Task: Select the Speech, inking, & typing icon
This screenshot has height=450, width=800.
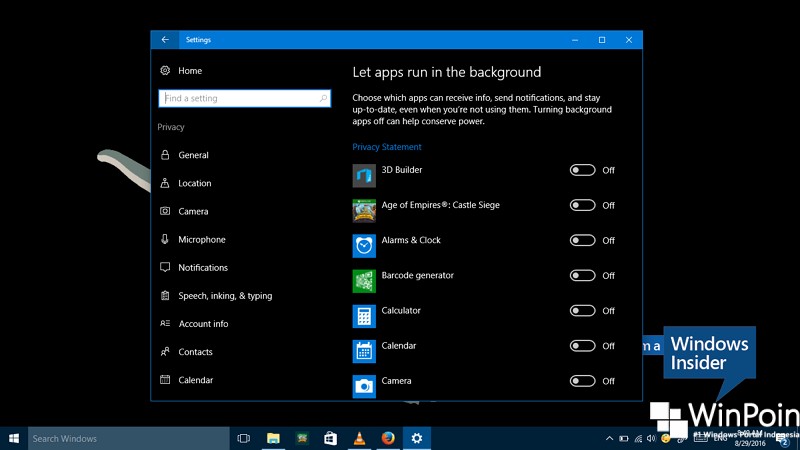Action: click(165, 295)
